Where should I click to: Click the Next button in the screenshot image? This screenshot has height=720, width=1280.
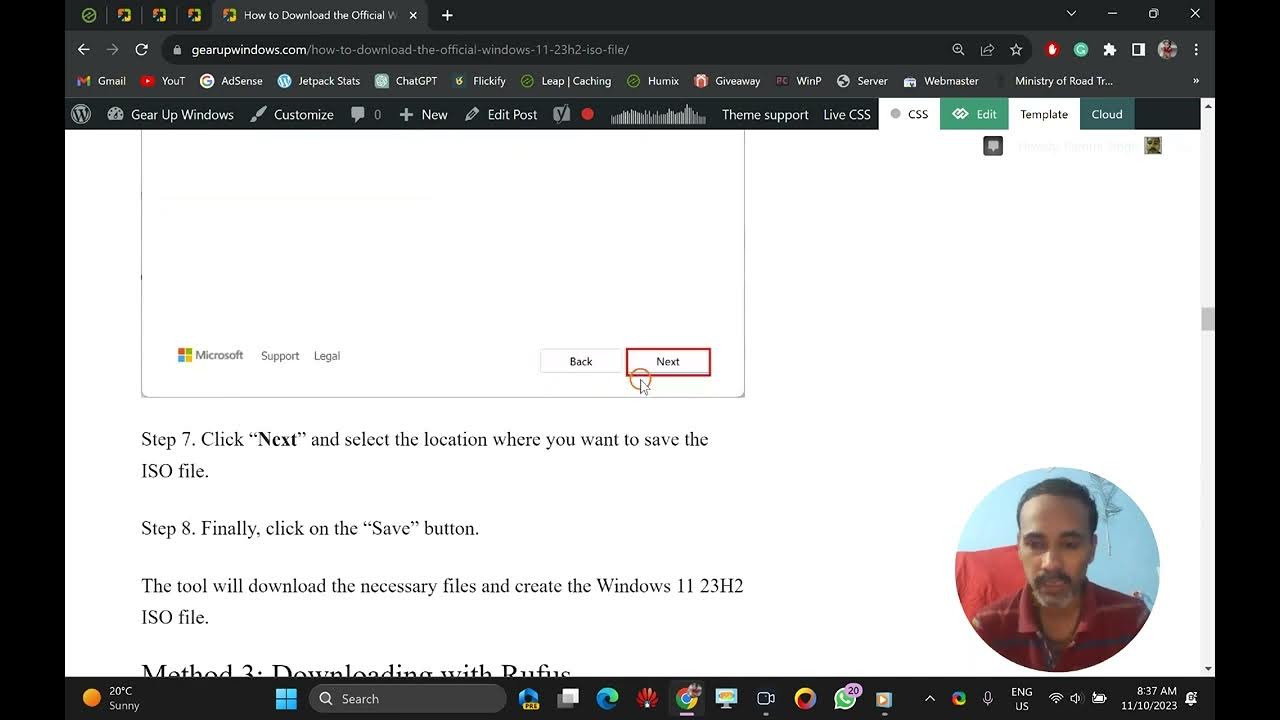(668, 361)
